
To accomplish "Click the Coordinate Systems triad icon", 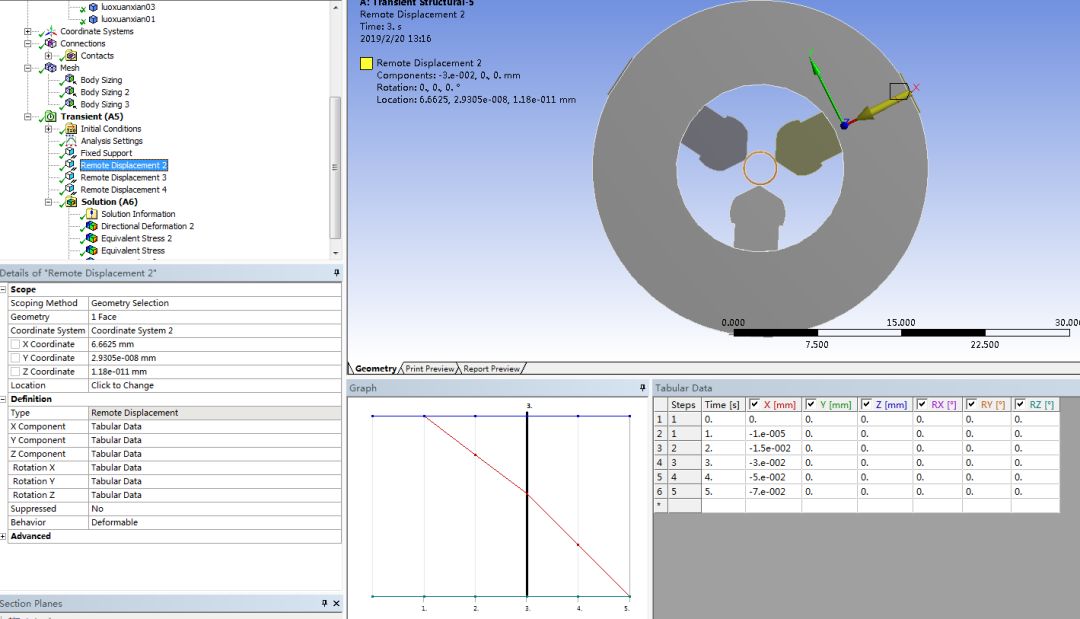I will tap(51, 32).
